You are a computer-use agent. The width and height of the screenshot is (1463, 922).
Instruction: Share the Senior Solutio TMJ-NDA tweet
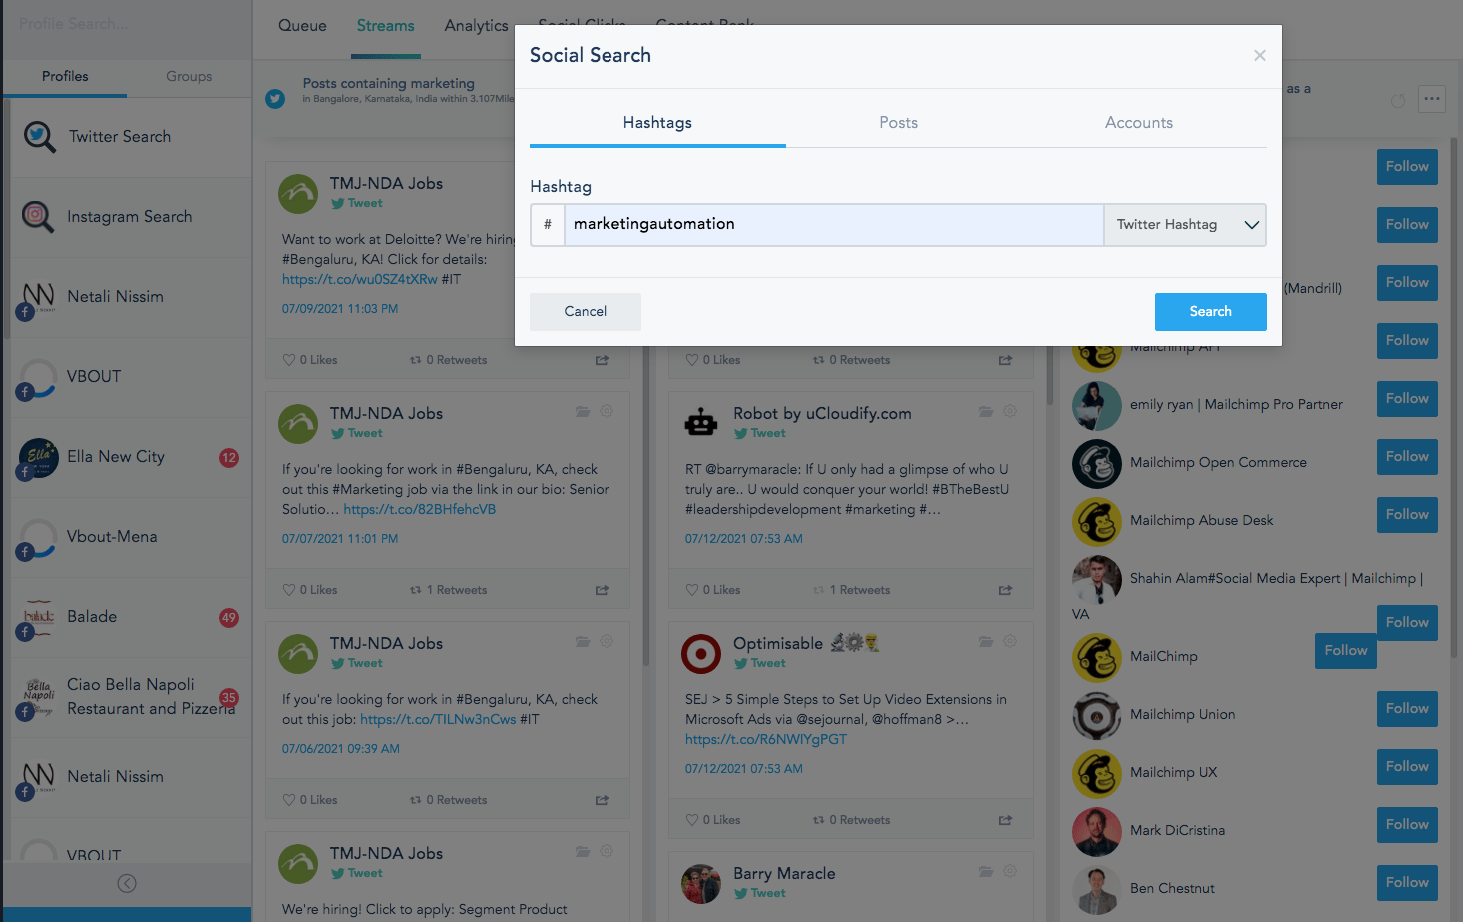point(602,590)
